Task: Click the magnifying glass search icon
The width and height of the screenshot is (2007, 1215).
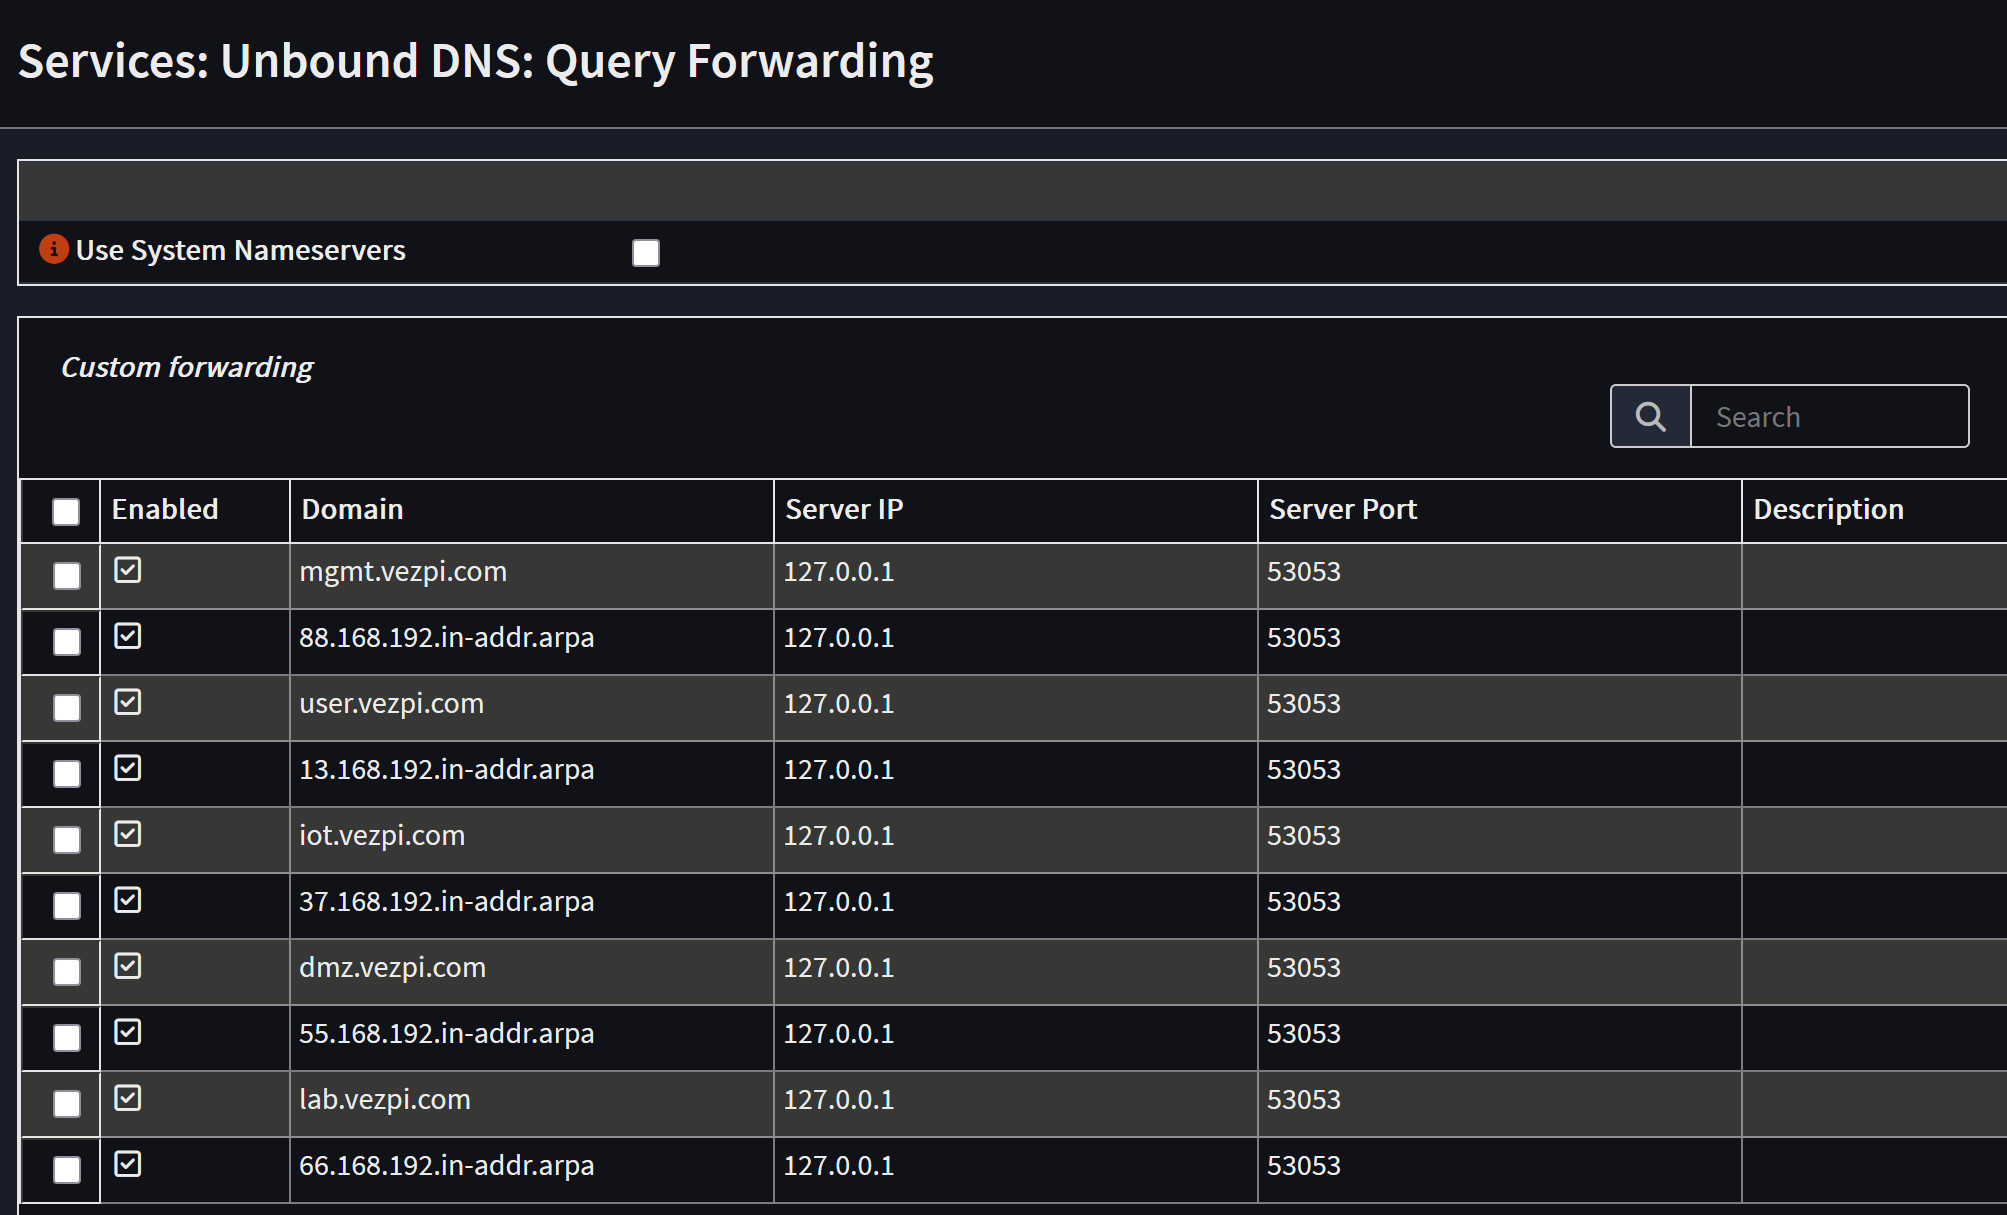Action: (1649, 415)
